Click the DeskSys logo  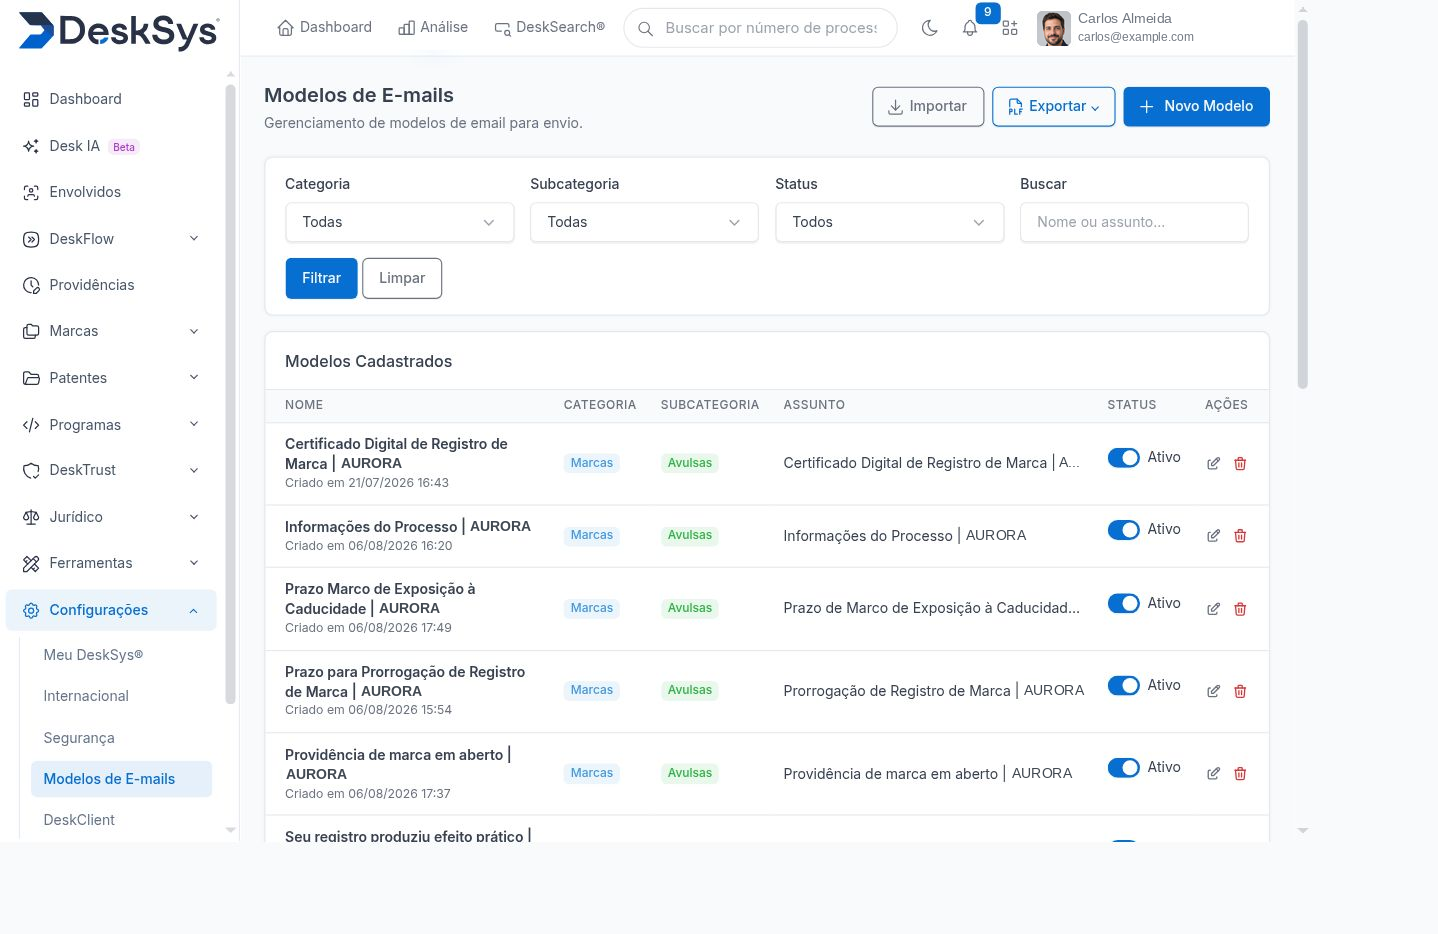(x=119, y=30)
